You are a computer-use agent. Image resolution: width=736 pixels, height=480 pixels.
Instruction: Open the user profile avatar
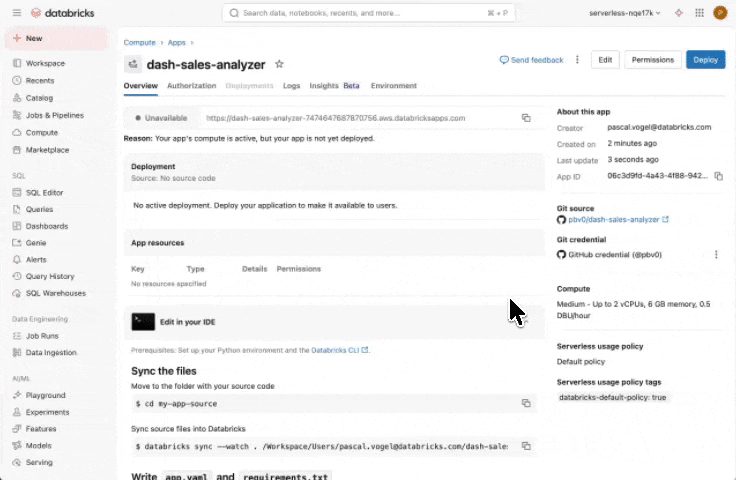[720, 13]
